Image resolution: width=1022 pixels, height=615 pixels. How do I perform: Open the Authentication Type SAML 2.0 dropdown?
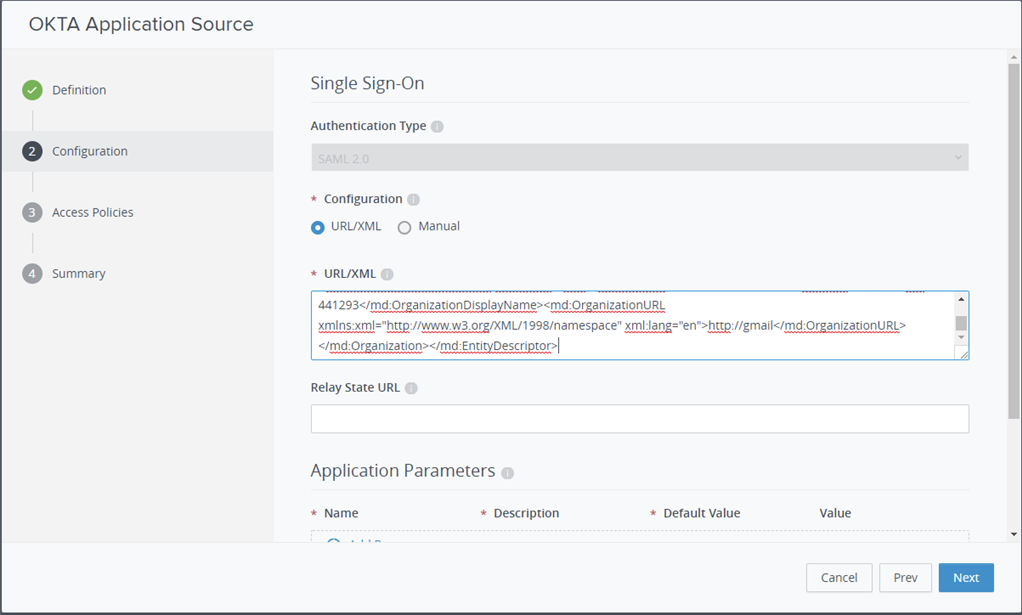click(639, 158)
